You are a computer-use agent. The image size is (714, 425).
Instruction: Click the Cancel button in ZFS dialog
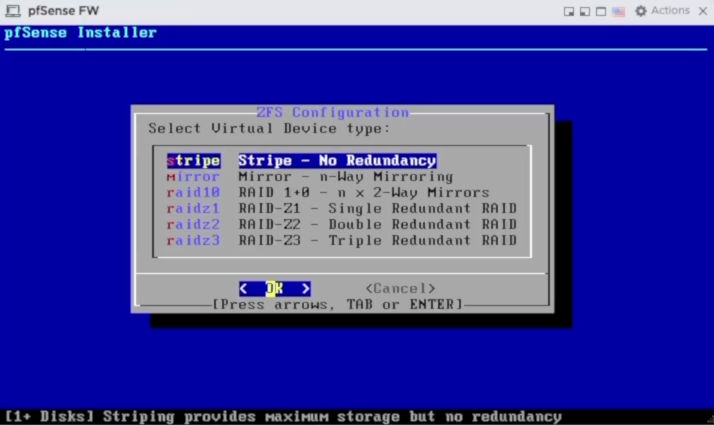coord(400,288)
